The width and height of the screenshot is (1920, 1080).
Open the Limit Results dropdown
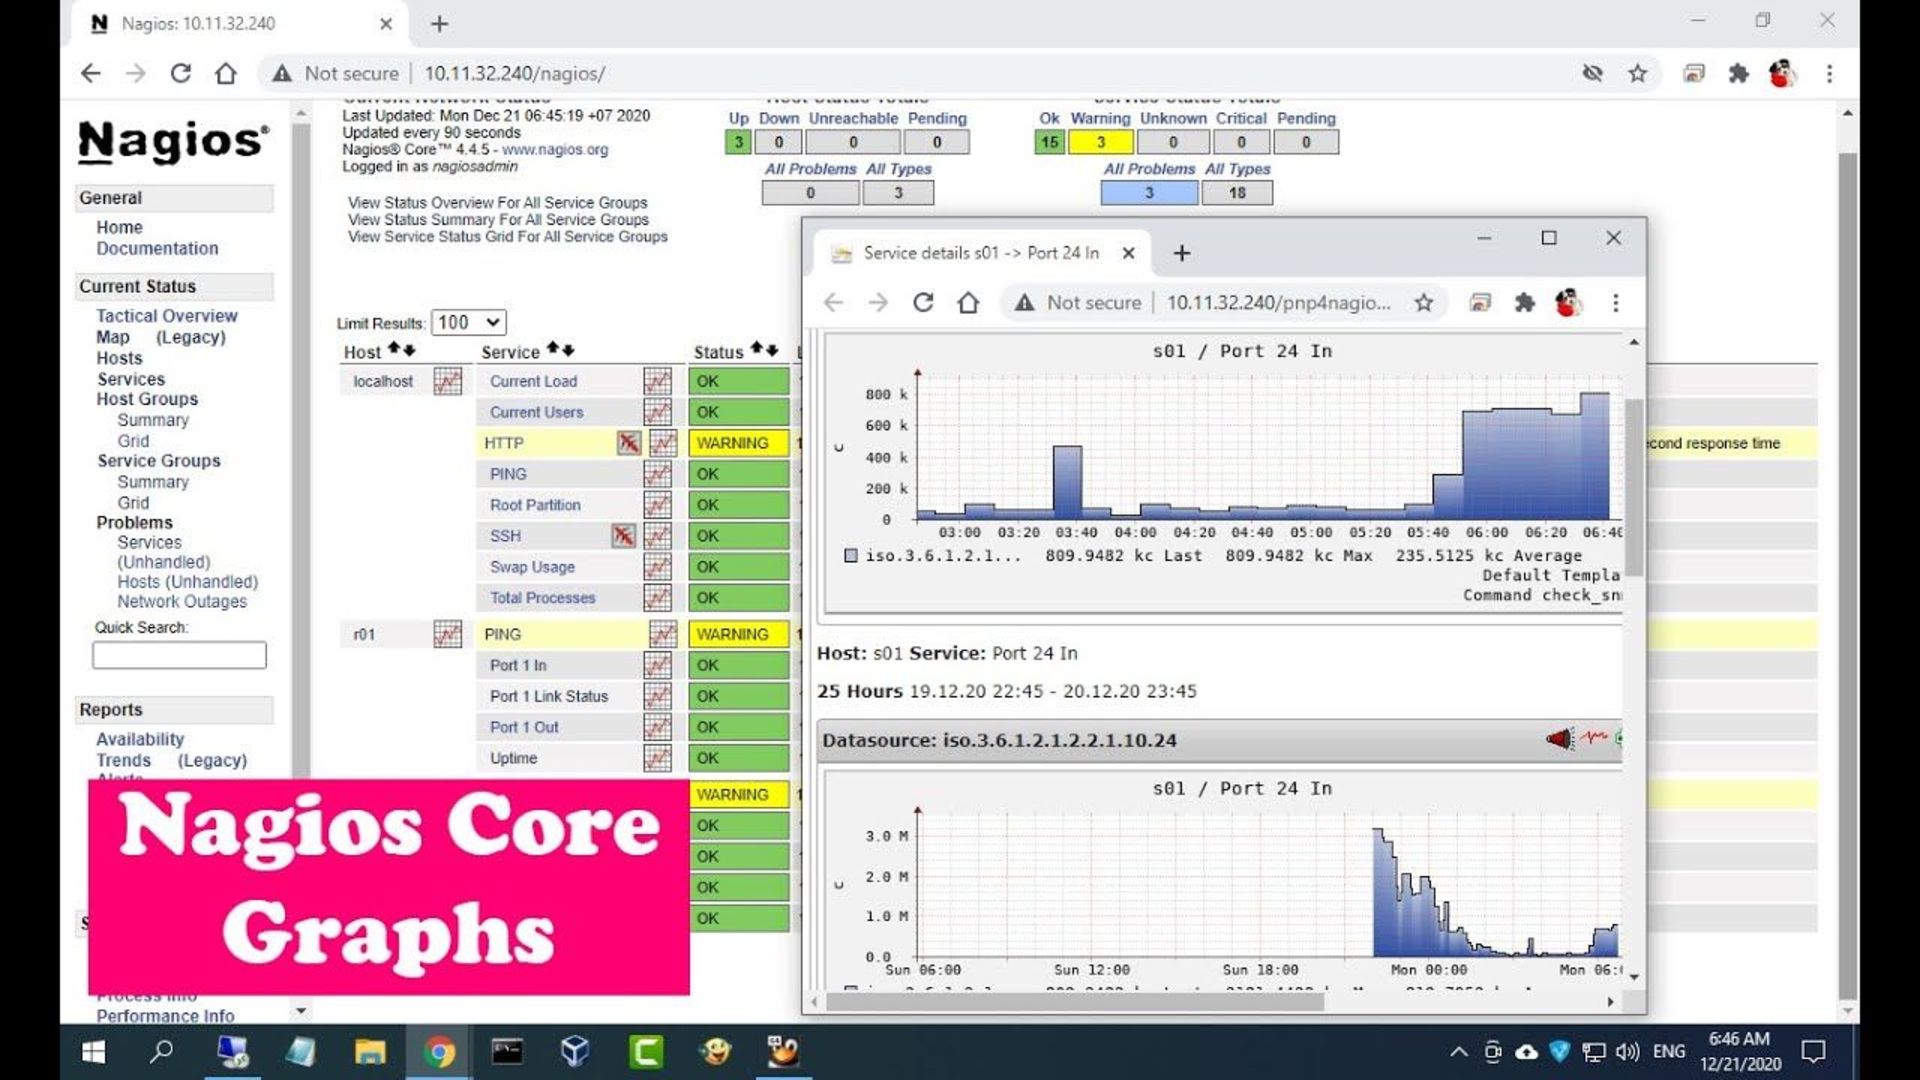(469, 322)
